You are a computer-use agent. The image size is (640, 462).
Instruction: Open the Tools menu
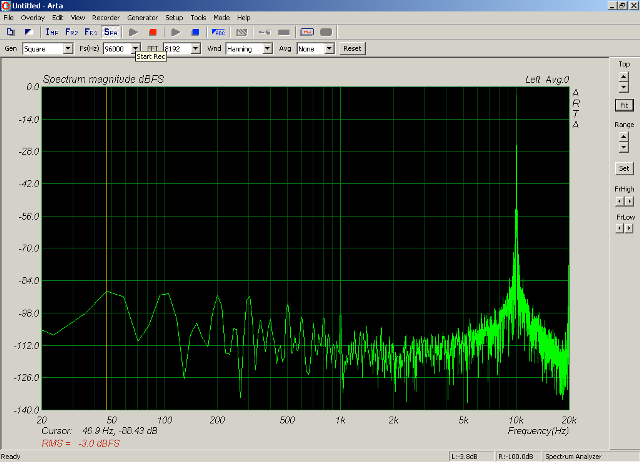198,18
